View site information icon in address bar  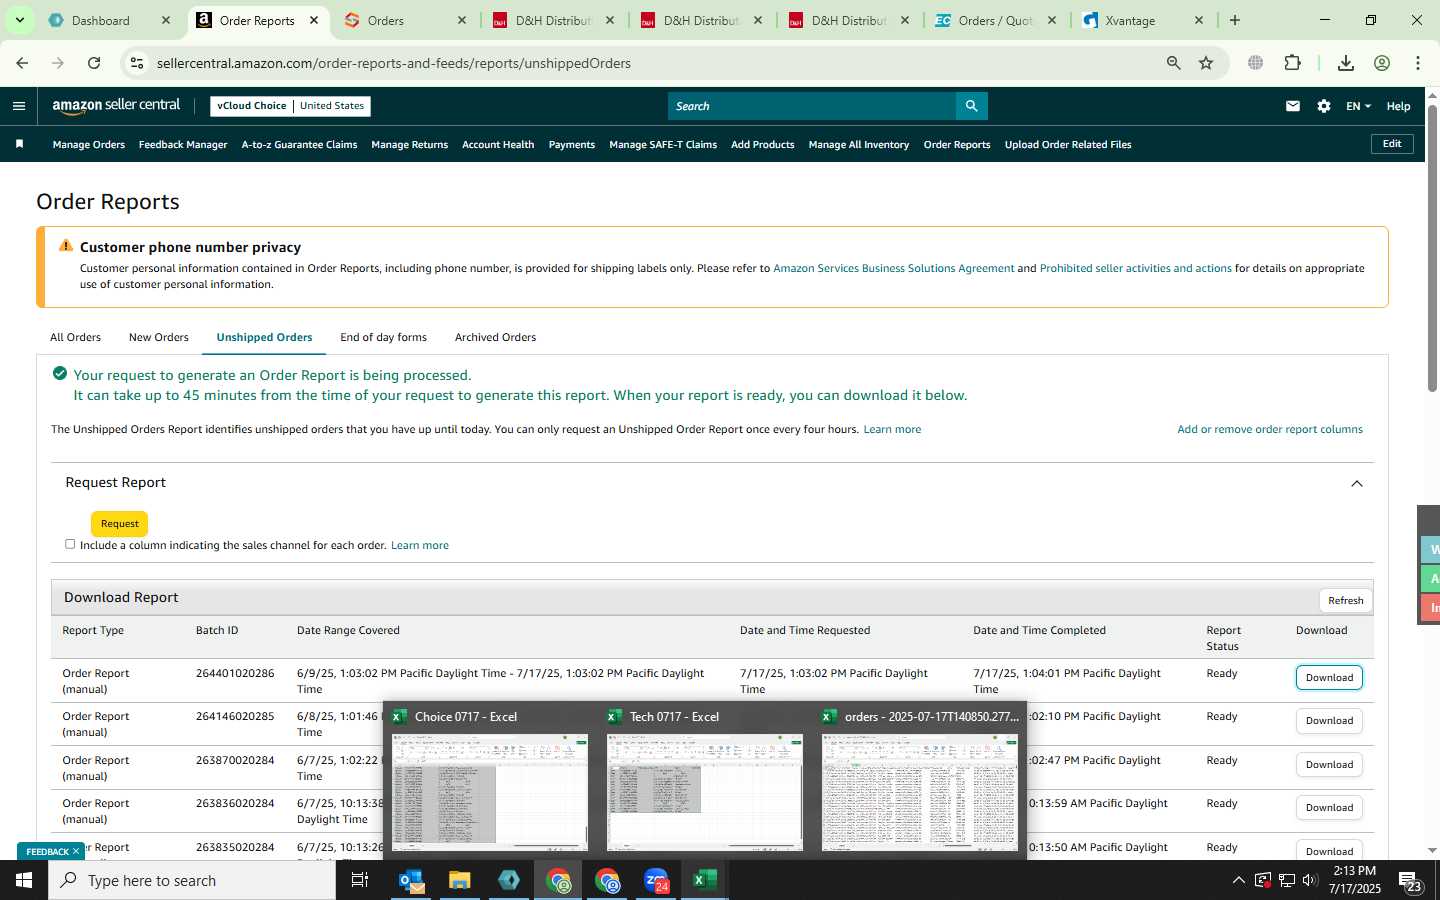coord(137,63)
